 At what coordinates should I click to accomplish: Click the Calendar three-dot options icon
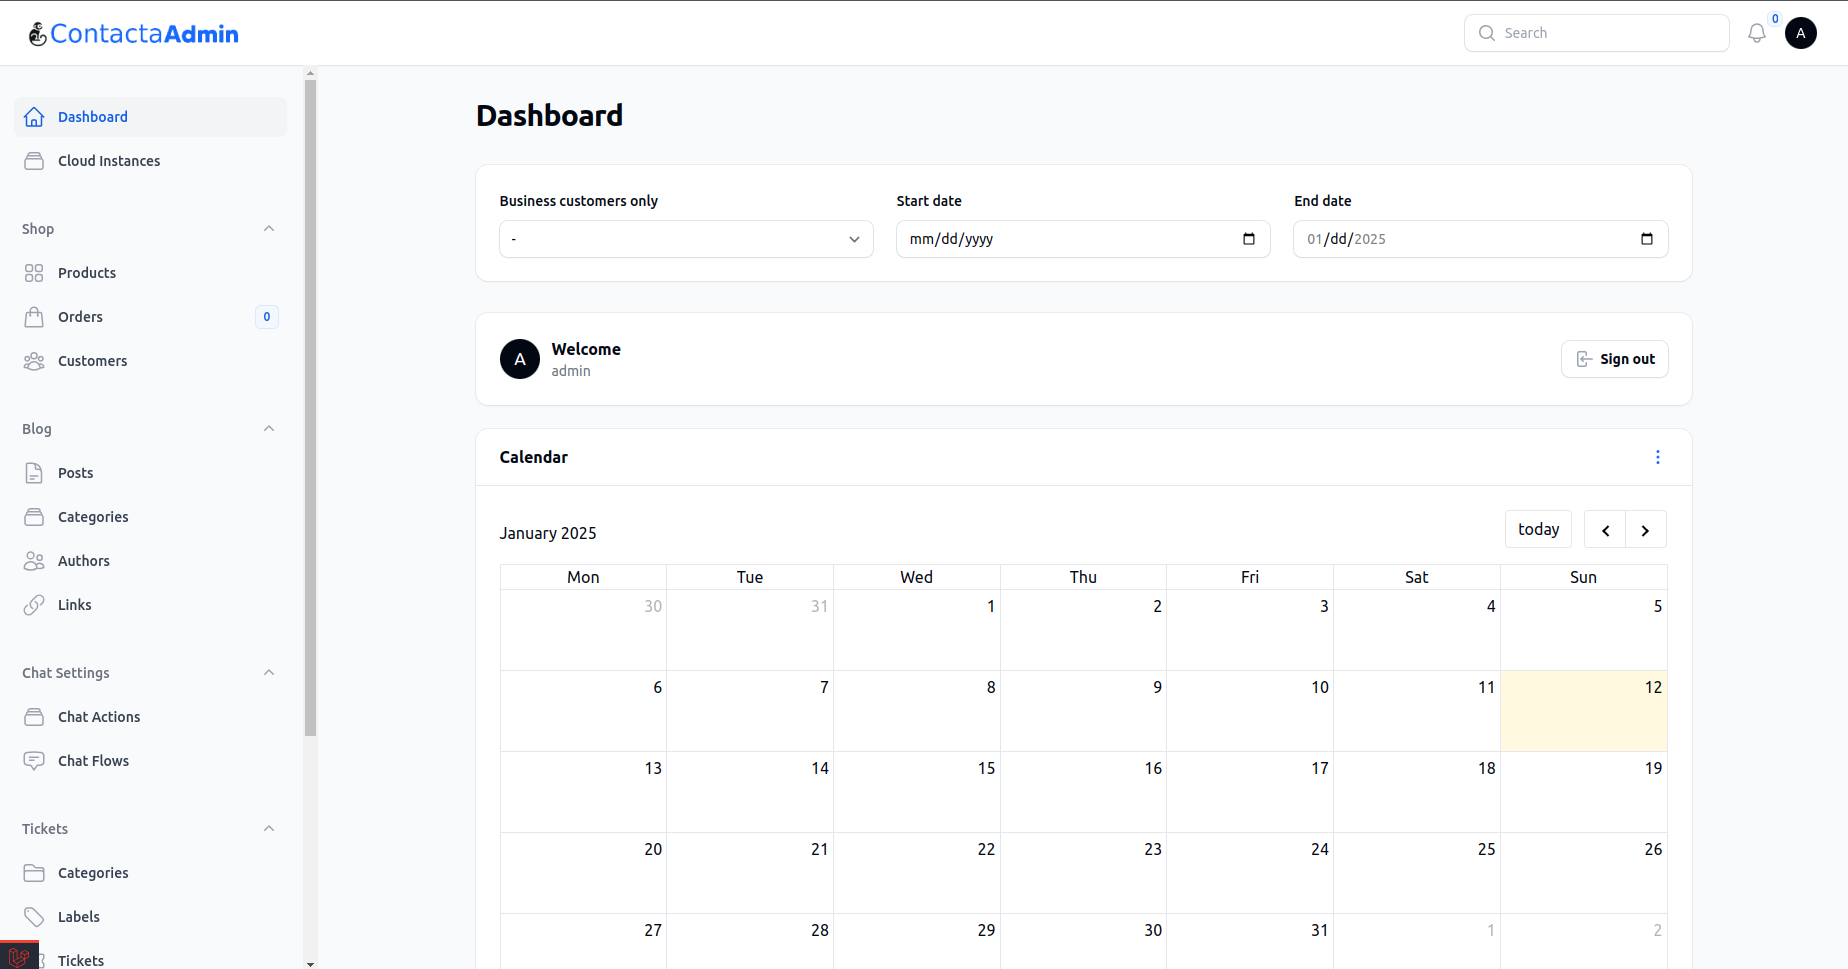[1657, 457]
